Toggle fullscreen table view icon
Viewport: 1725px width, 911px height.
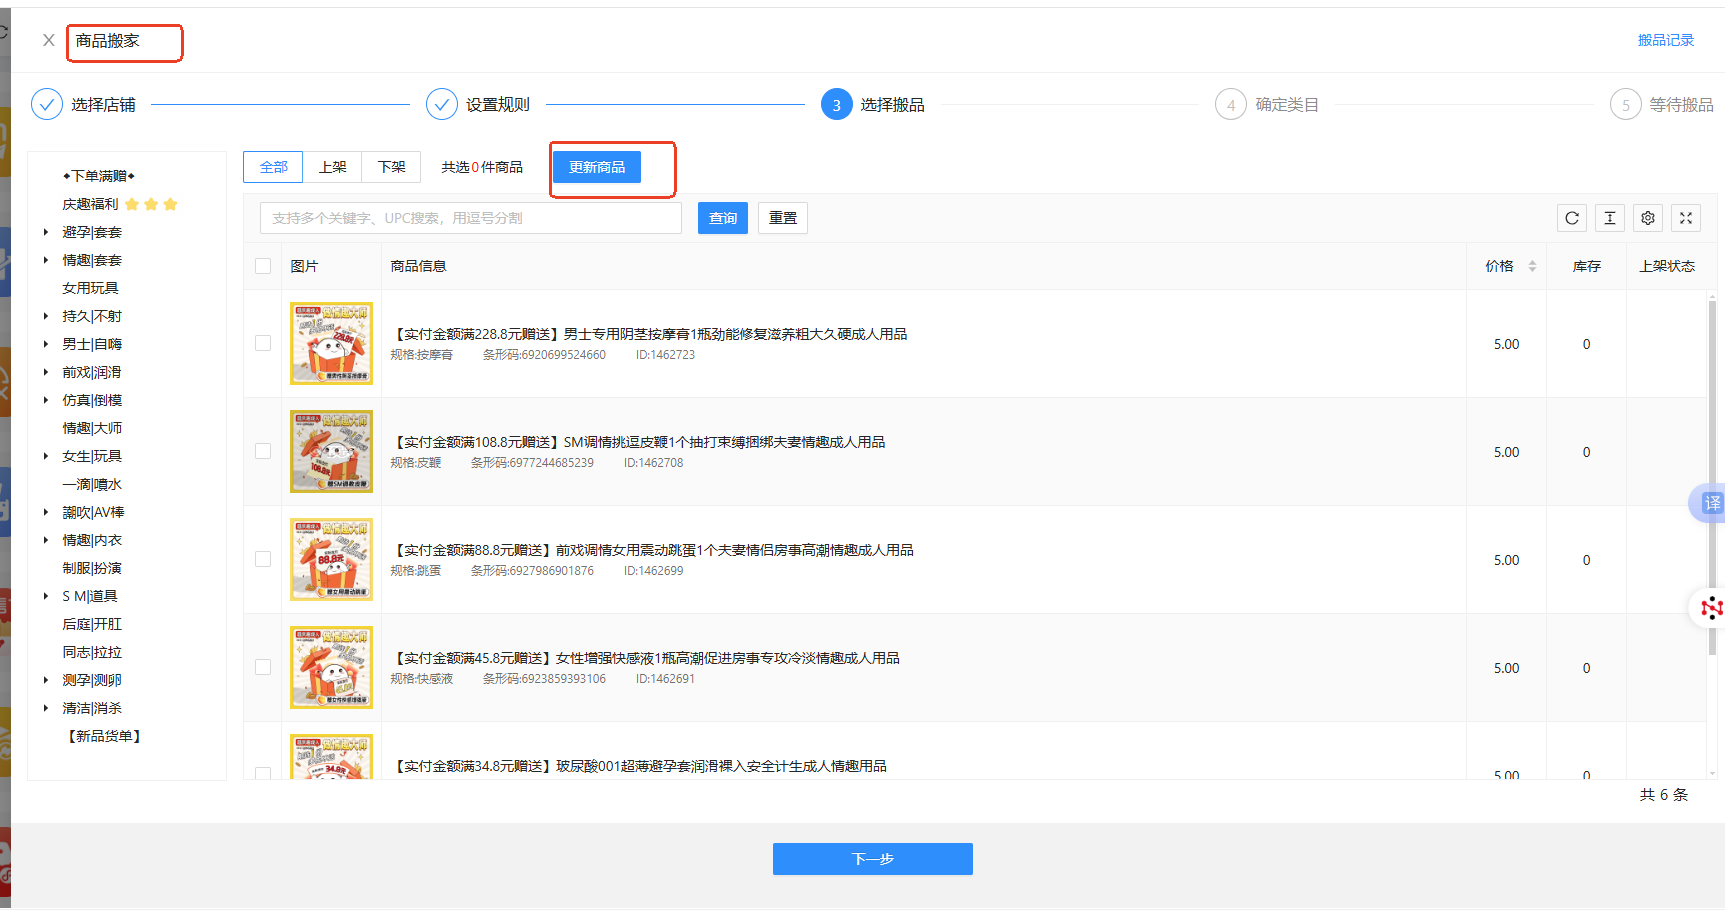[1686, 218]
